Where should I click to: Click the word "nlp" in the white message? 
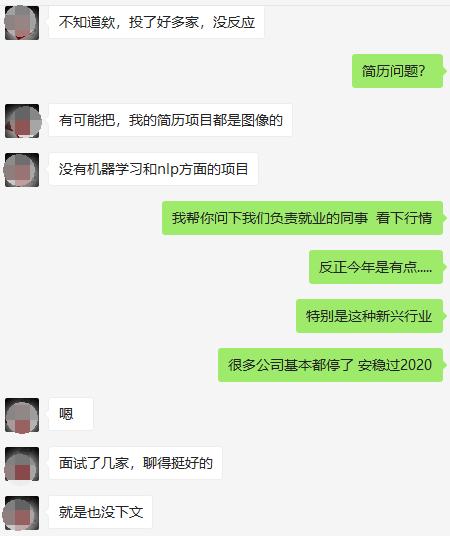168,170
